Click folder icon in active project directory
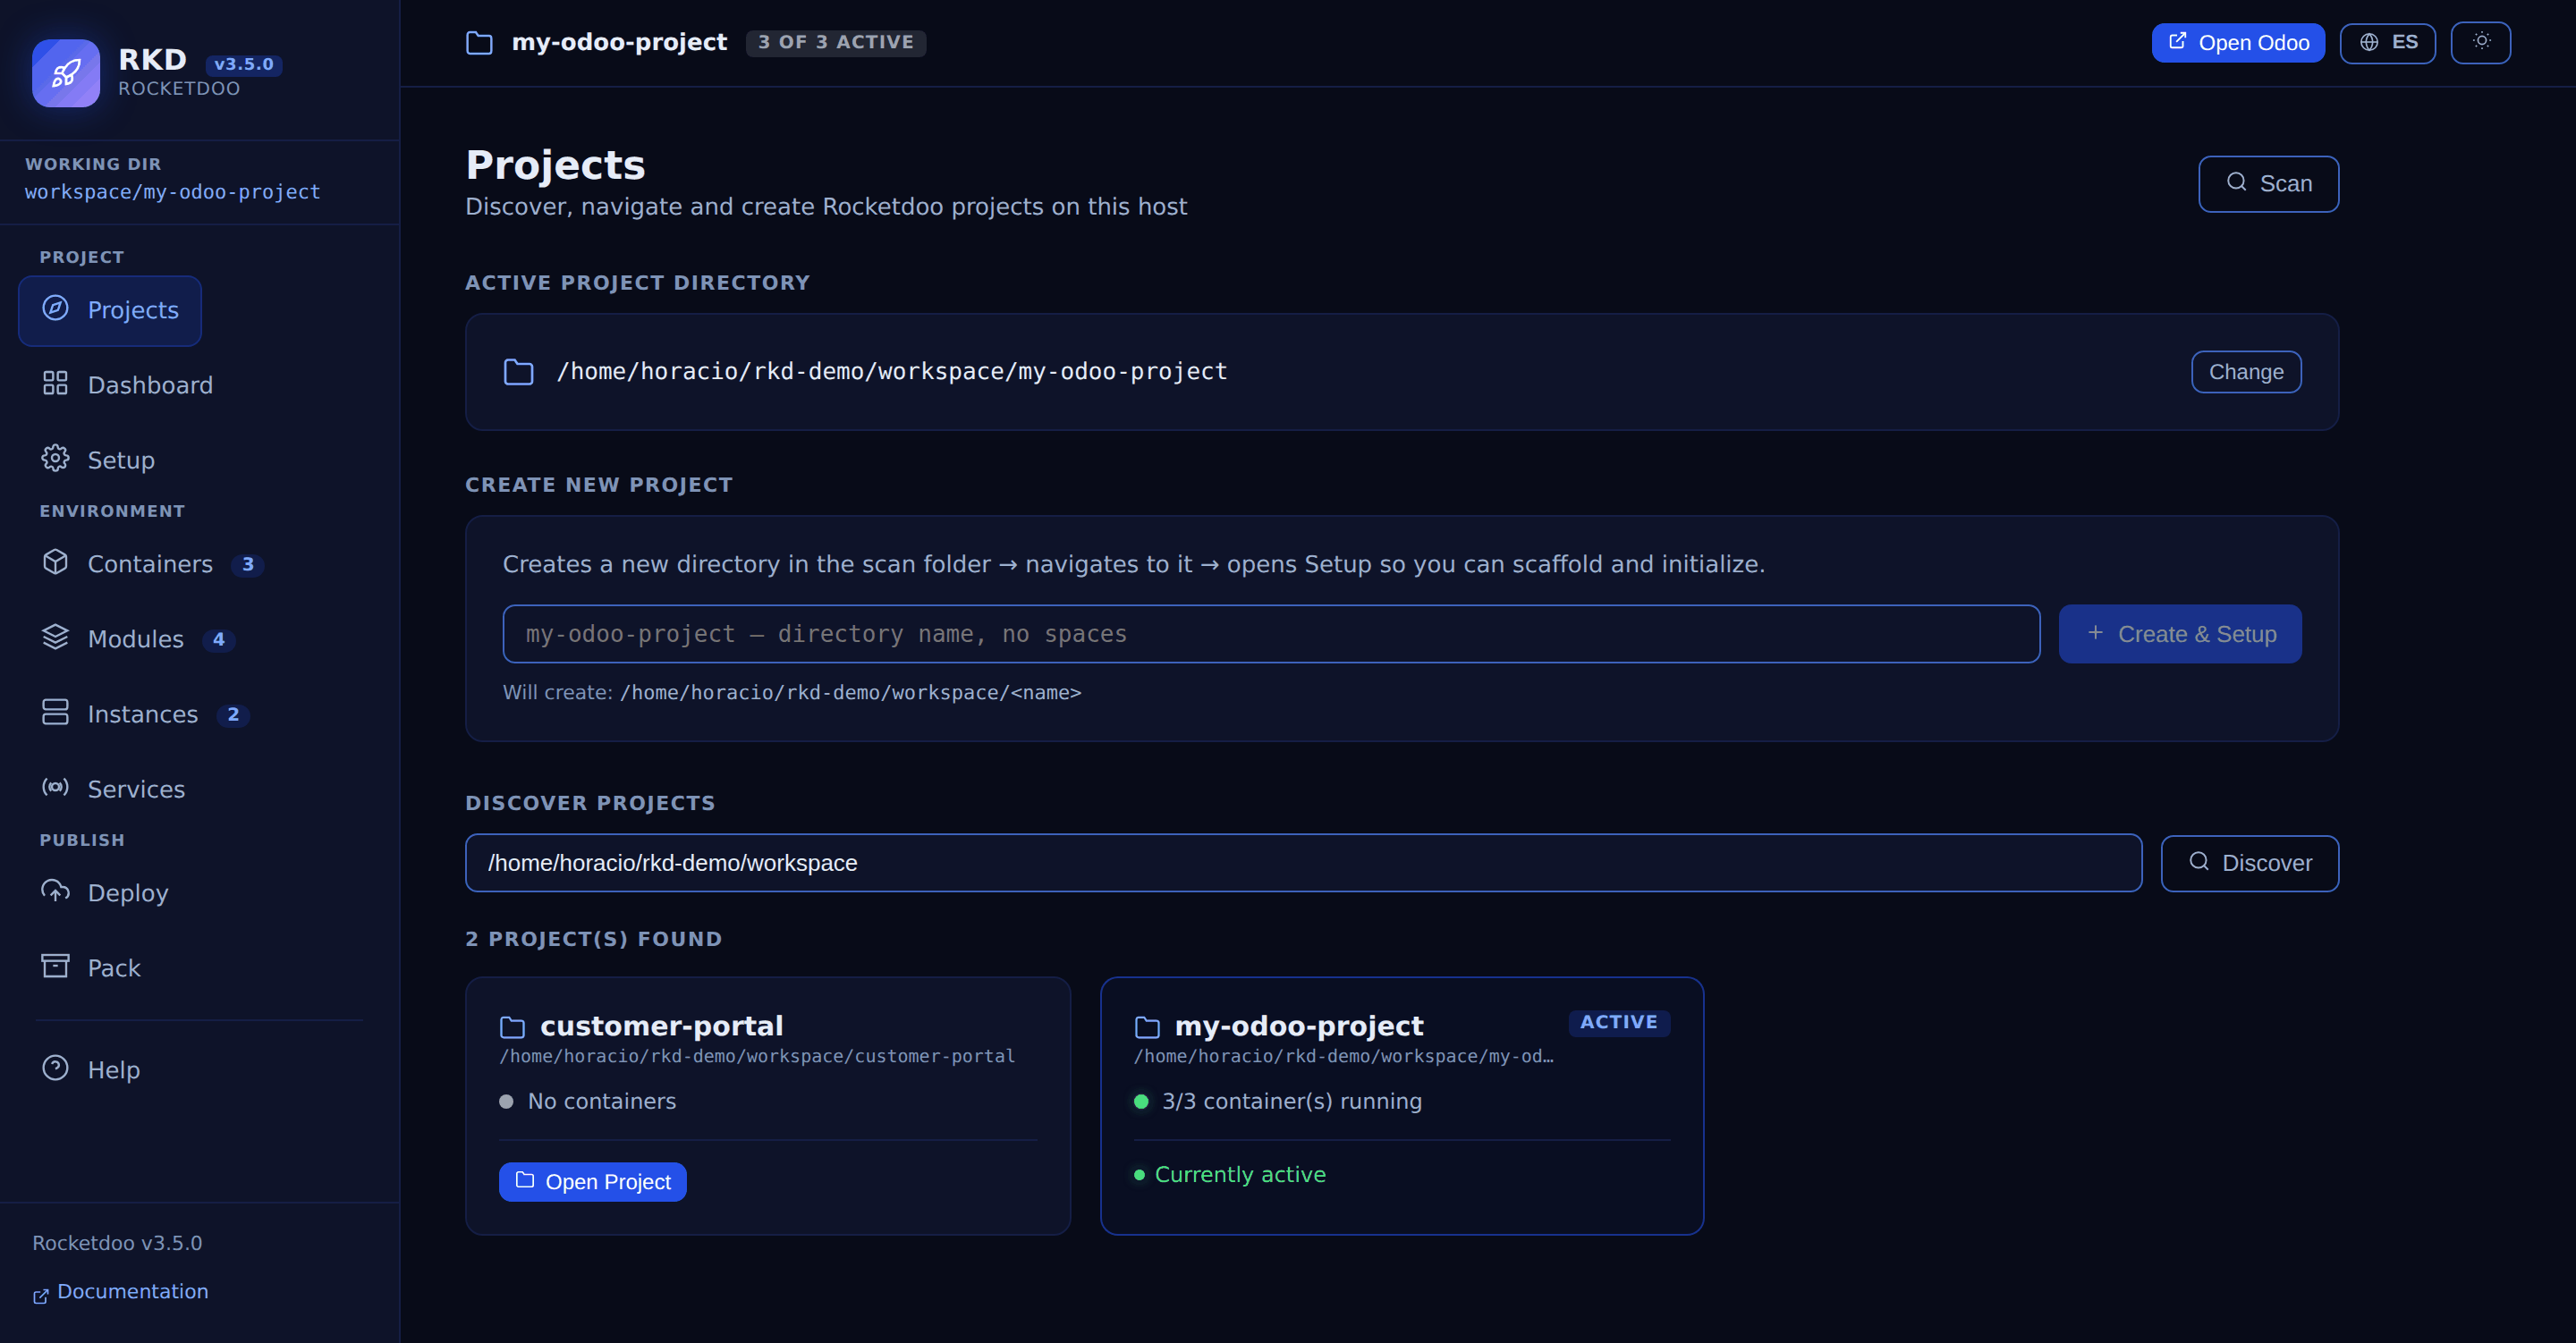This screenshot has width=2576, height=1343. (x=518, y=372)
